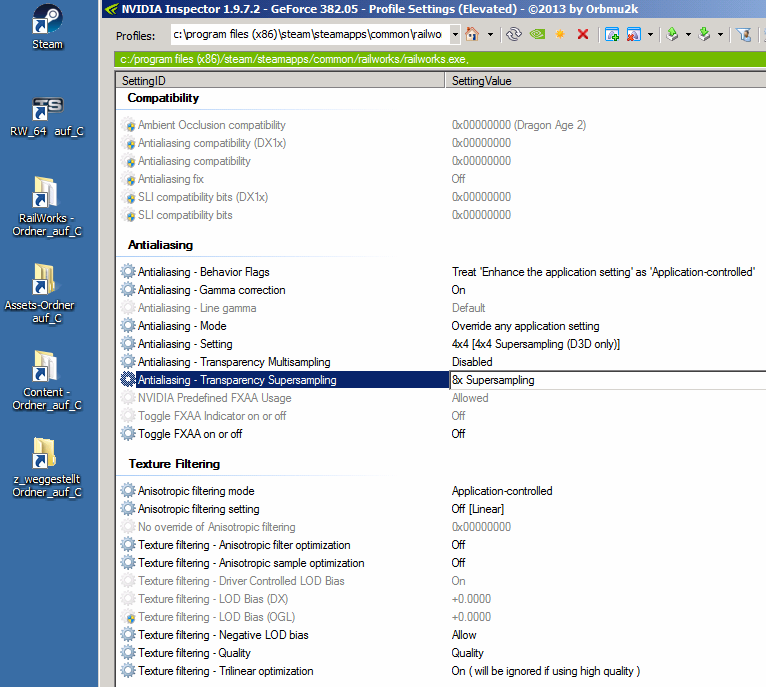
Task: Select the RailWorks - Ordner_auf_C folder shortcut
Action: coord(47,207)
